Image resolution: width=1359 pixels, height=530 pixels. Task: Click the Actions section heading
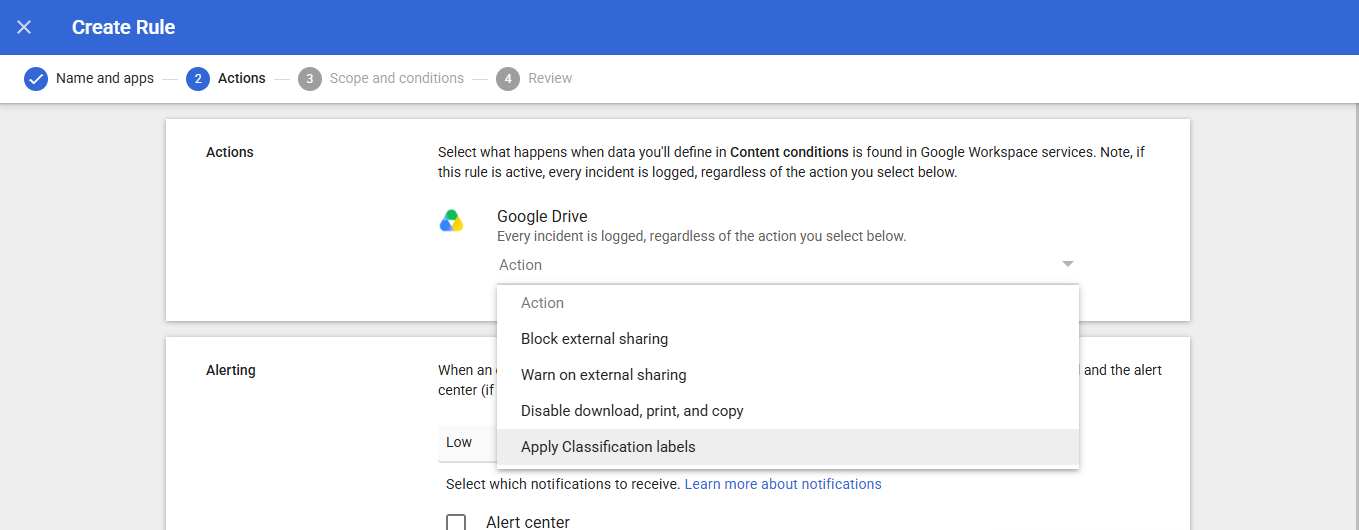coord(230,152)
